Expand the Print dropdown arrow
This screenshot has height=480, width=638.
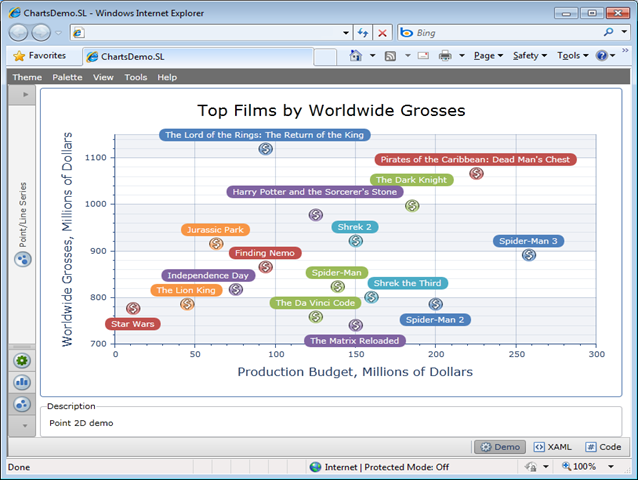(x=462, y=56)
